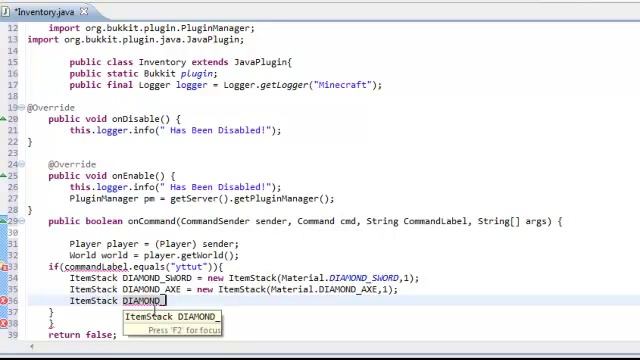Click the "yttut" string literal

[189, 267]
